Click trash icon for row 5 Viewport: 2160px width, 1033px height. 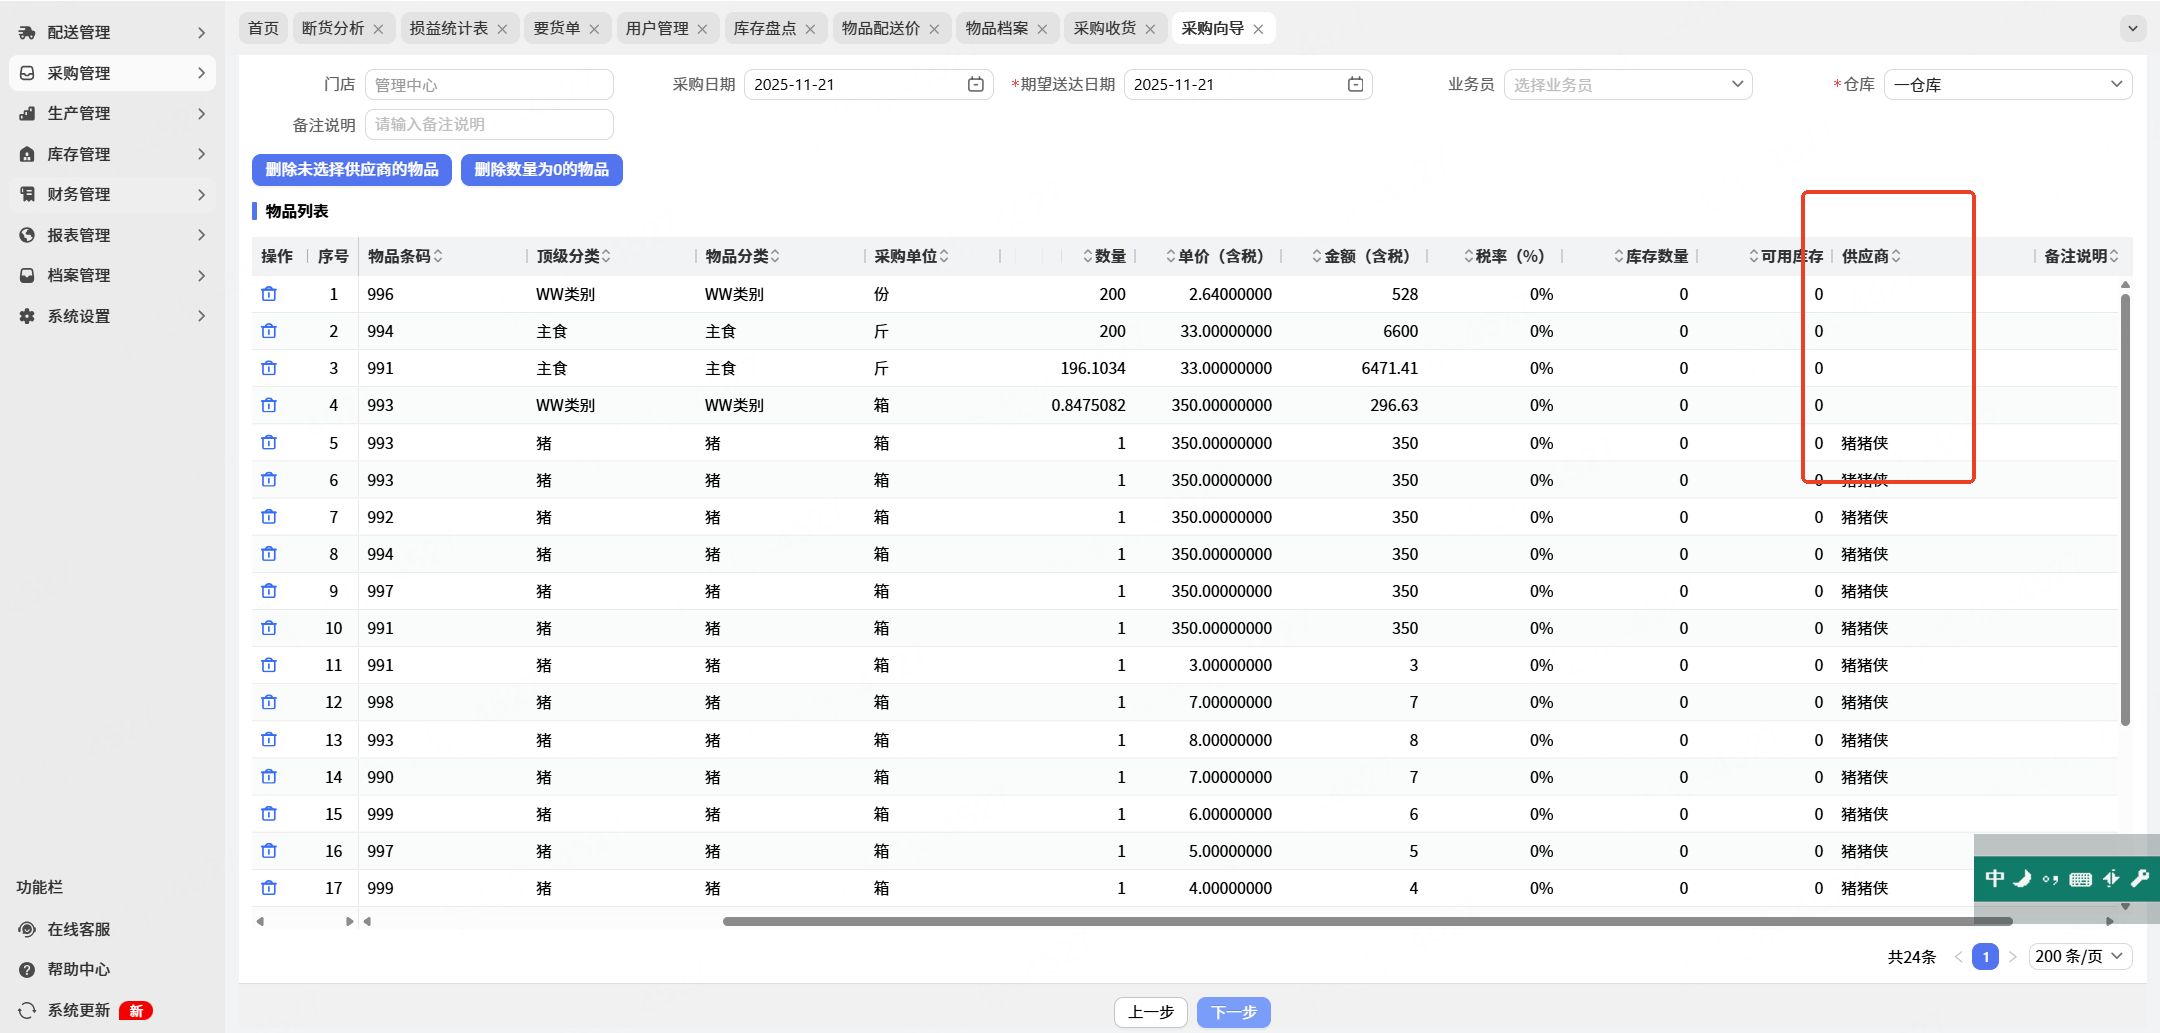269,443
